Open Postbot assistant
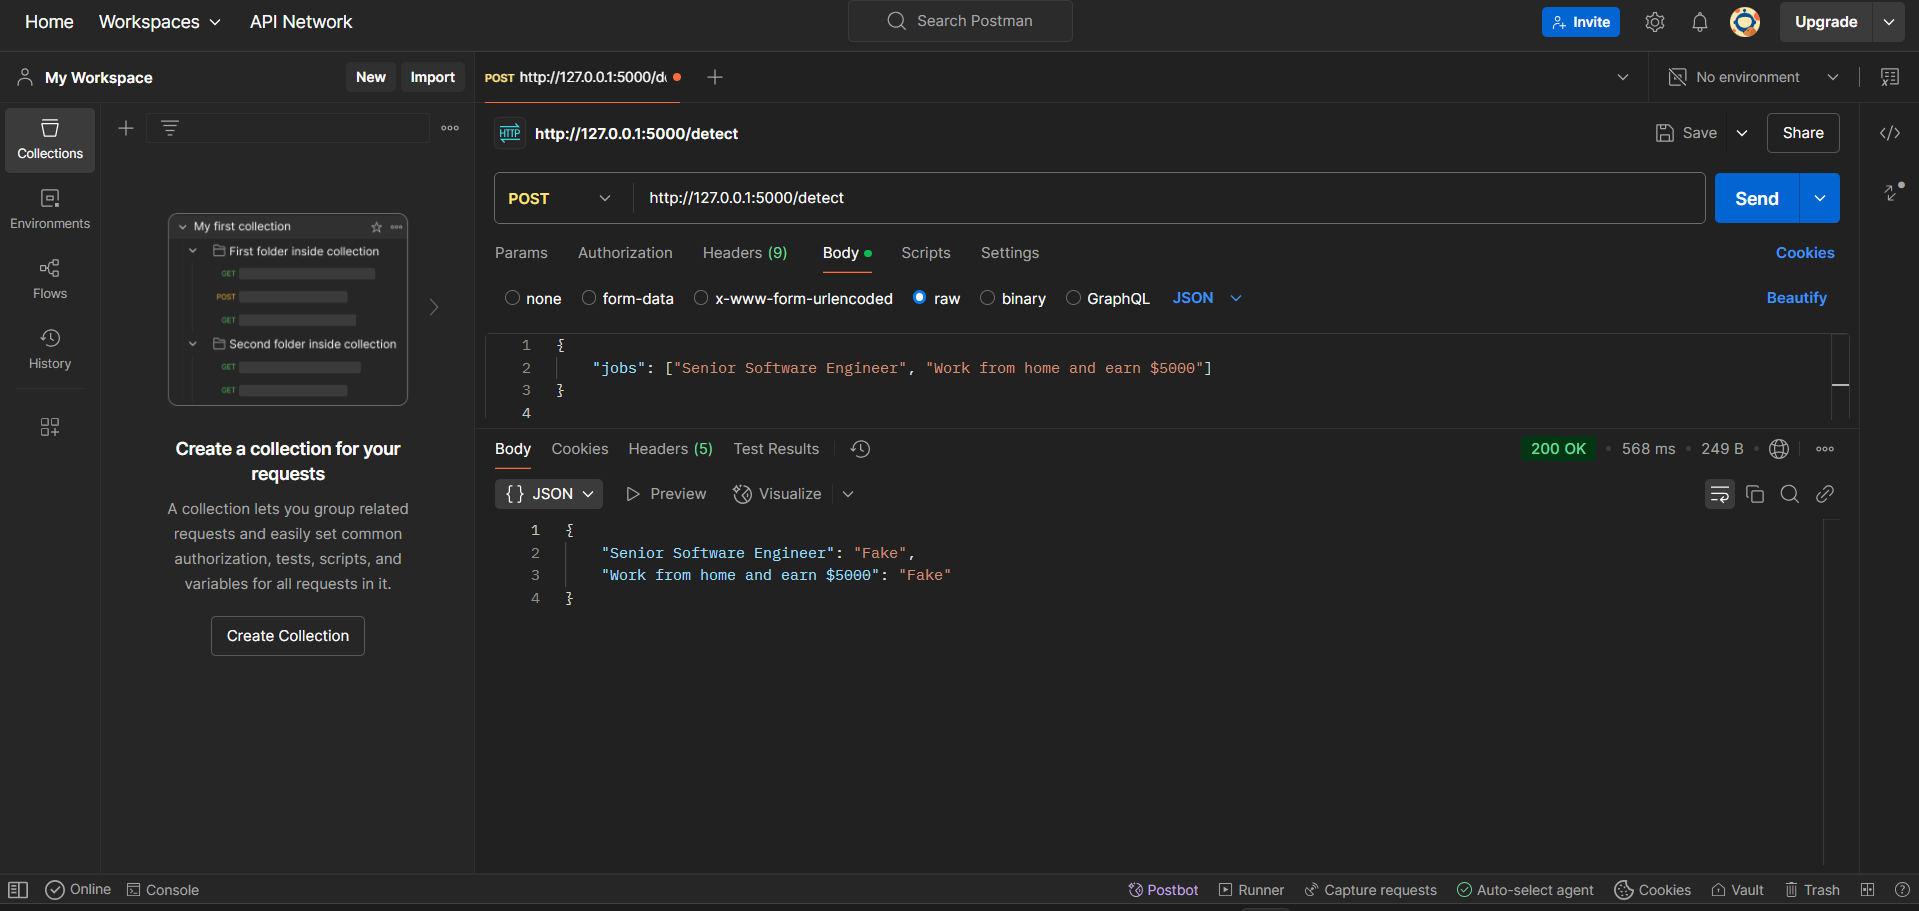Image resolution: width=1919 pixels, height=911 pixels. [1163, 890]
